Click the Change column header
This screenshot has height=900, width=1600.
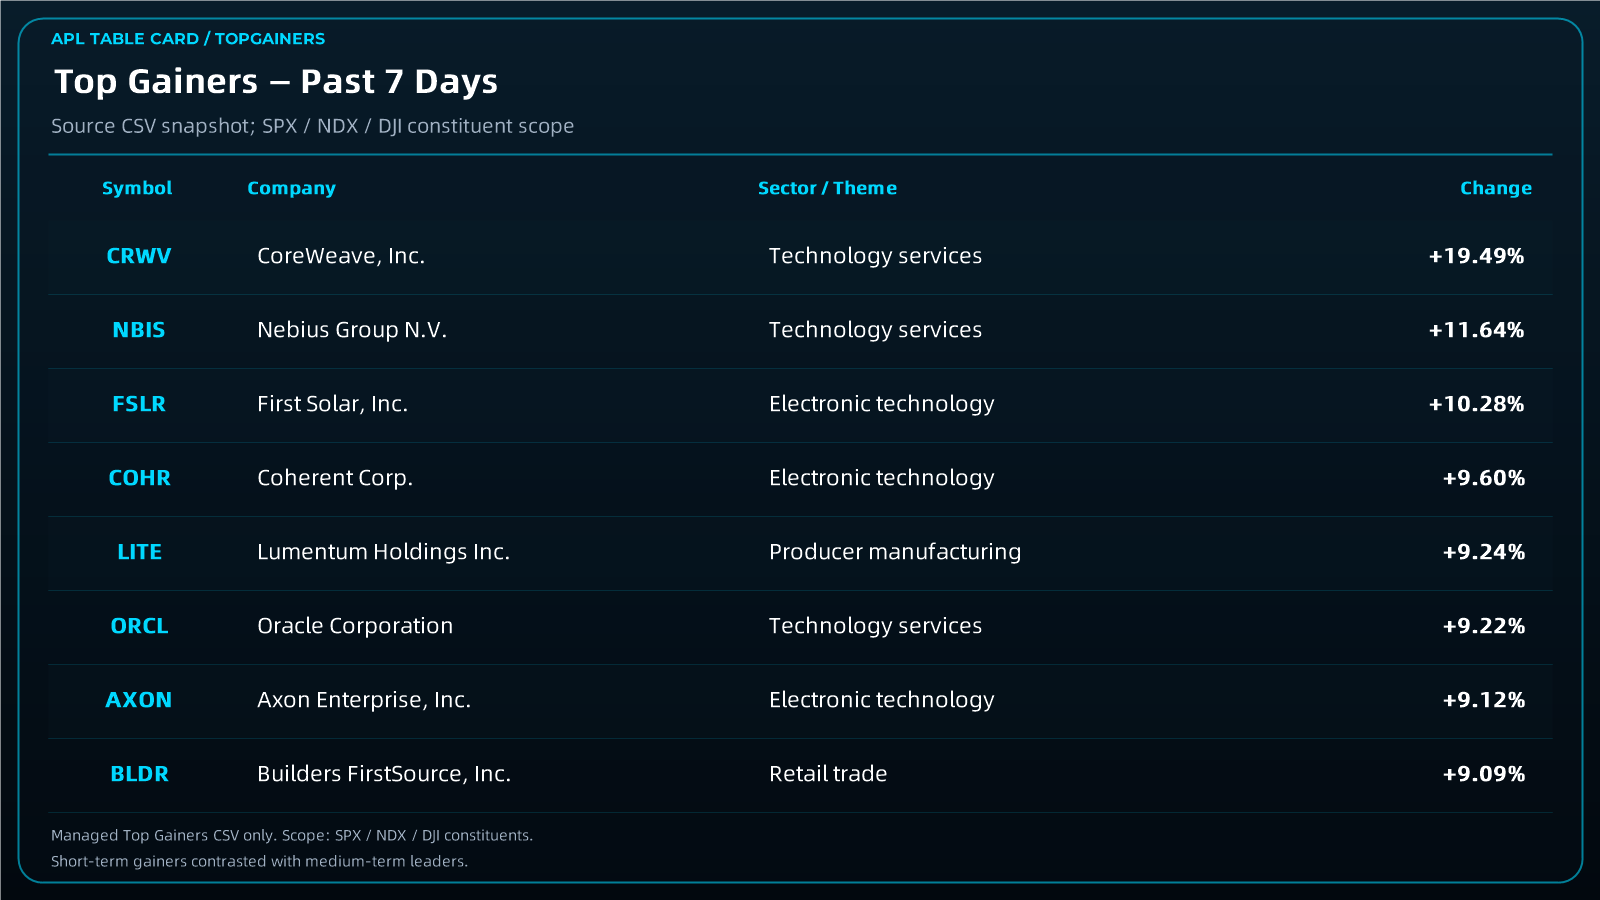[1495, 188]
